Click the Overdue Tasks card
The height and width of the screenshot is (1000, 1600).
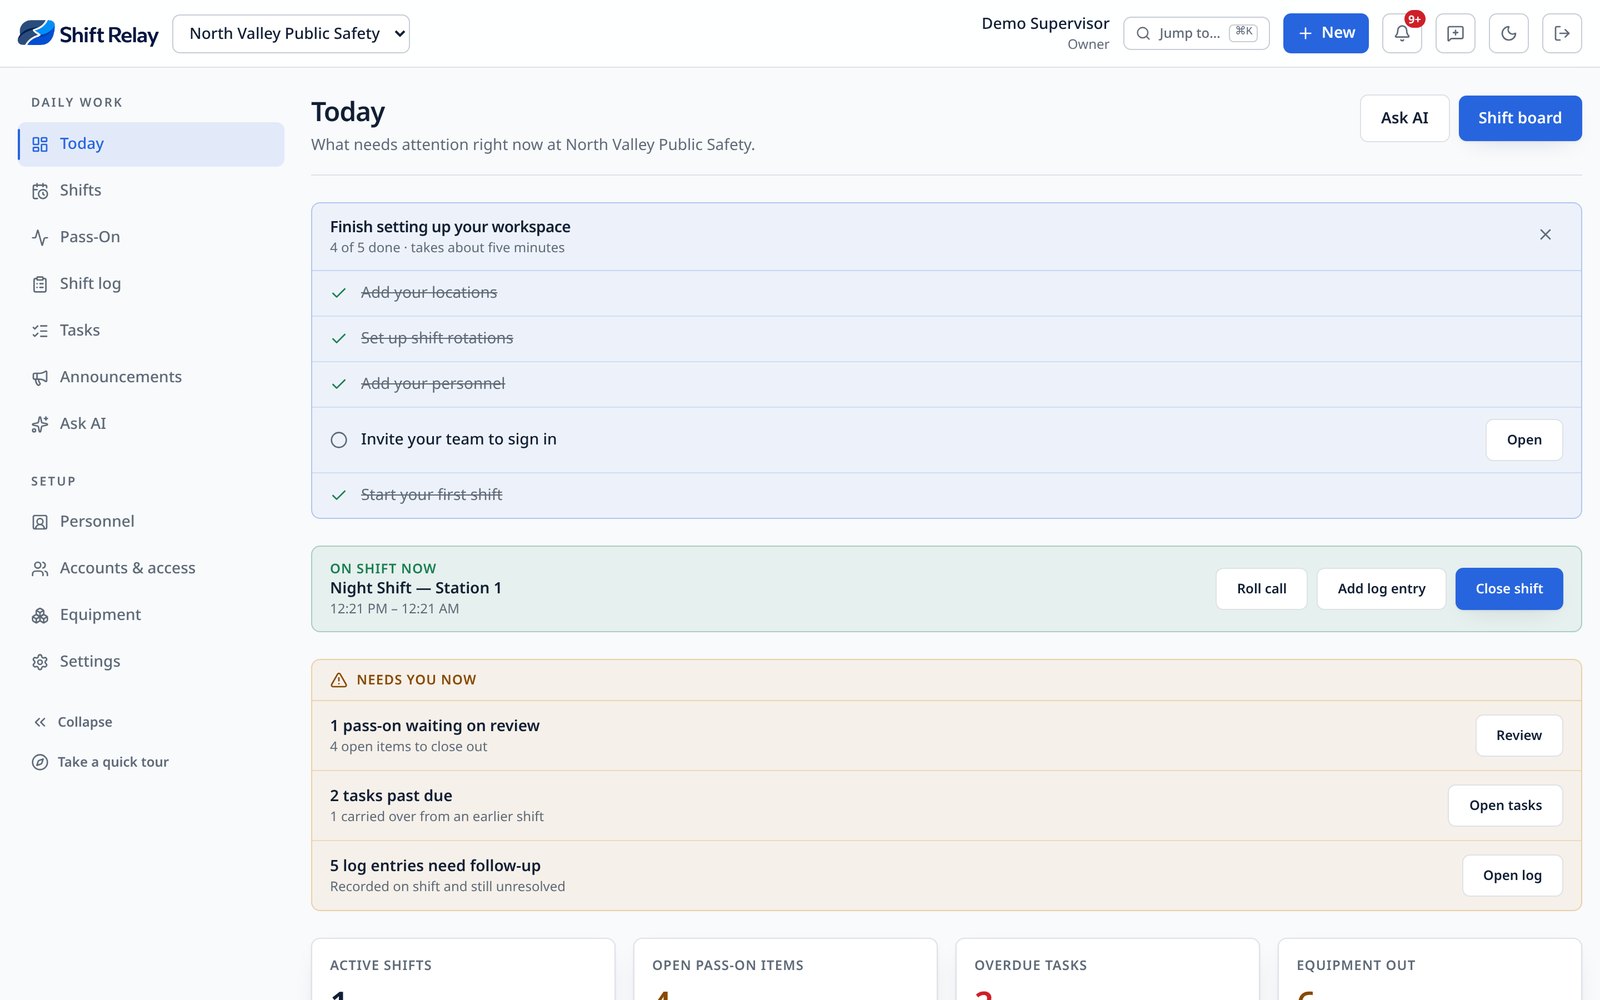click(1107, 969)
